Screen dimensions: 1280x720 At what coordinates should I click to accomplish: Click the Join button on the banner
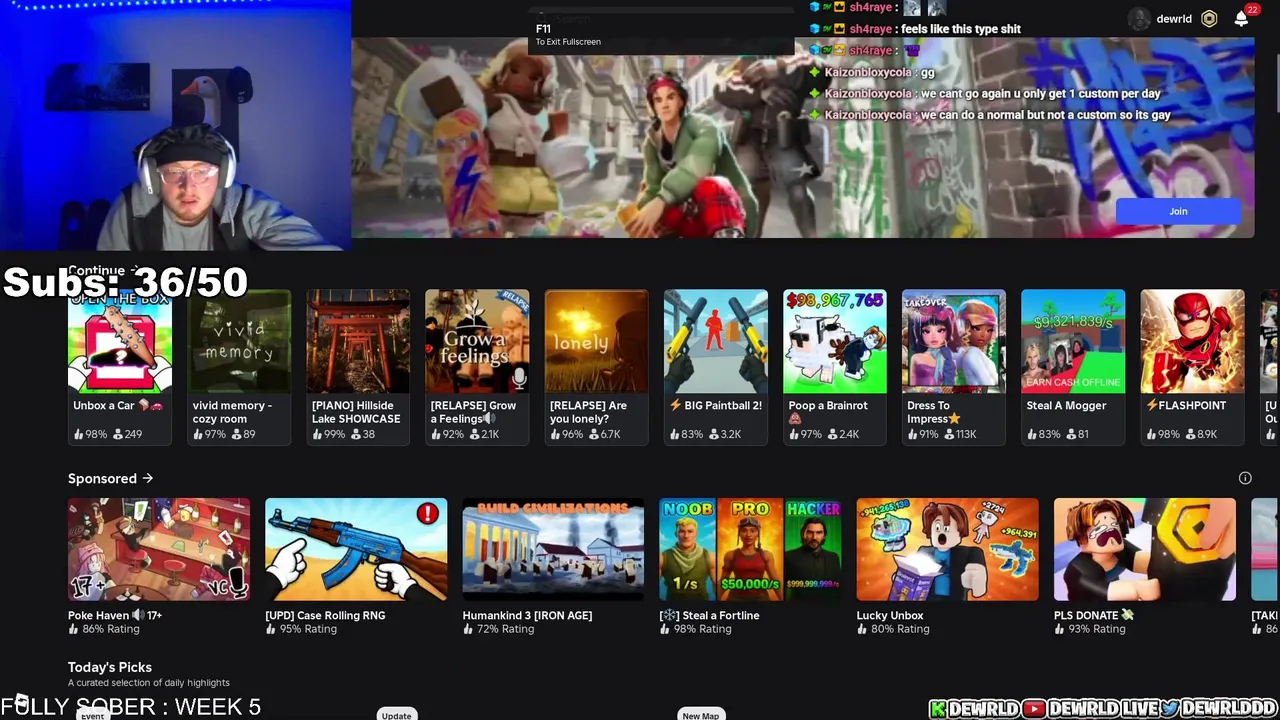1178,211
